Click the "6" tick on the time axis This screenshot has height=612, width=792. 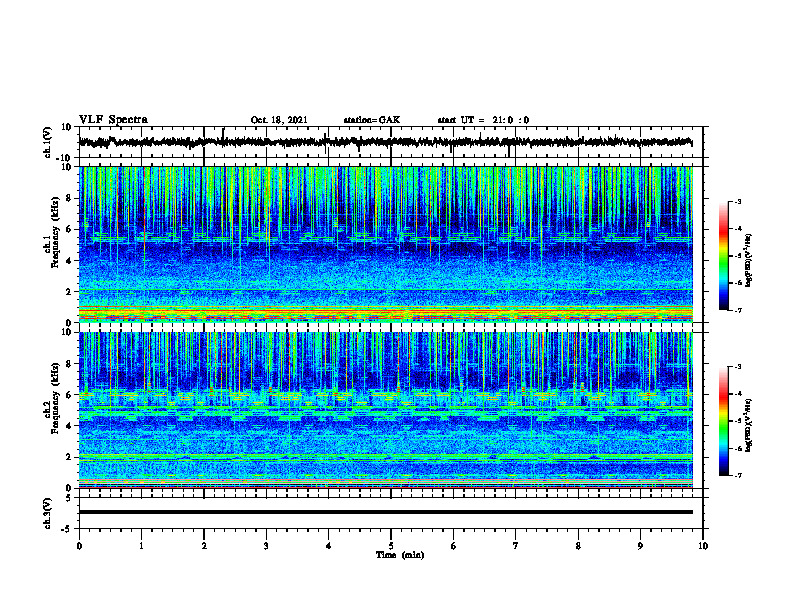tap(454, 546)
